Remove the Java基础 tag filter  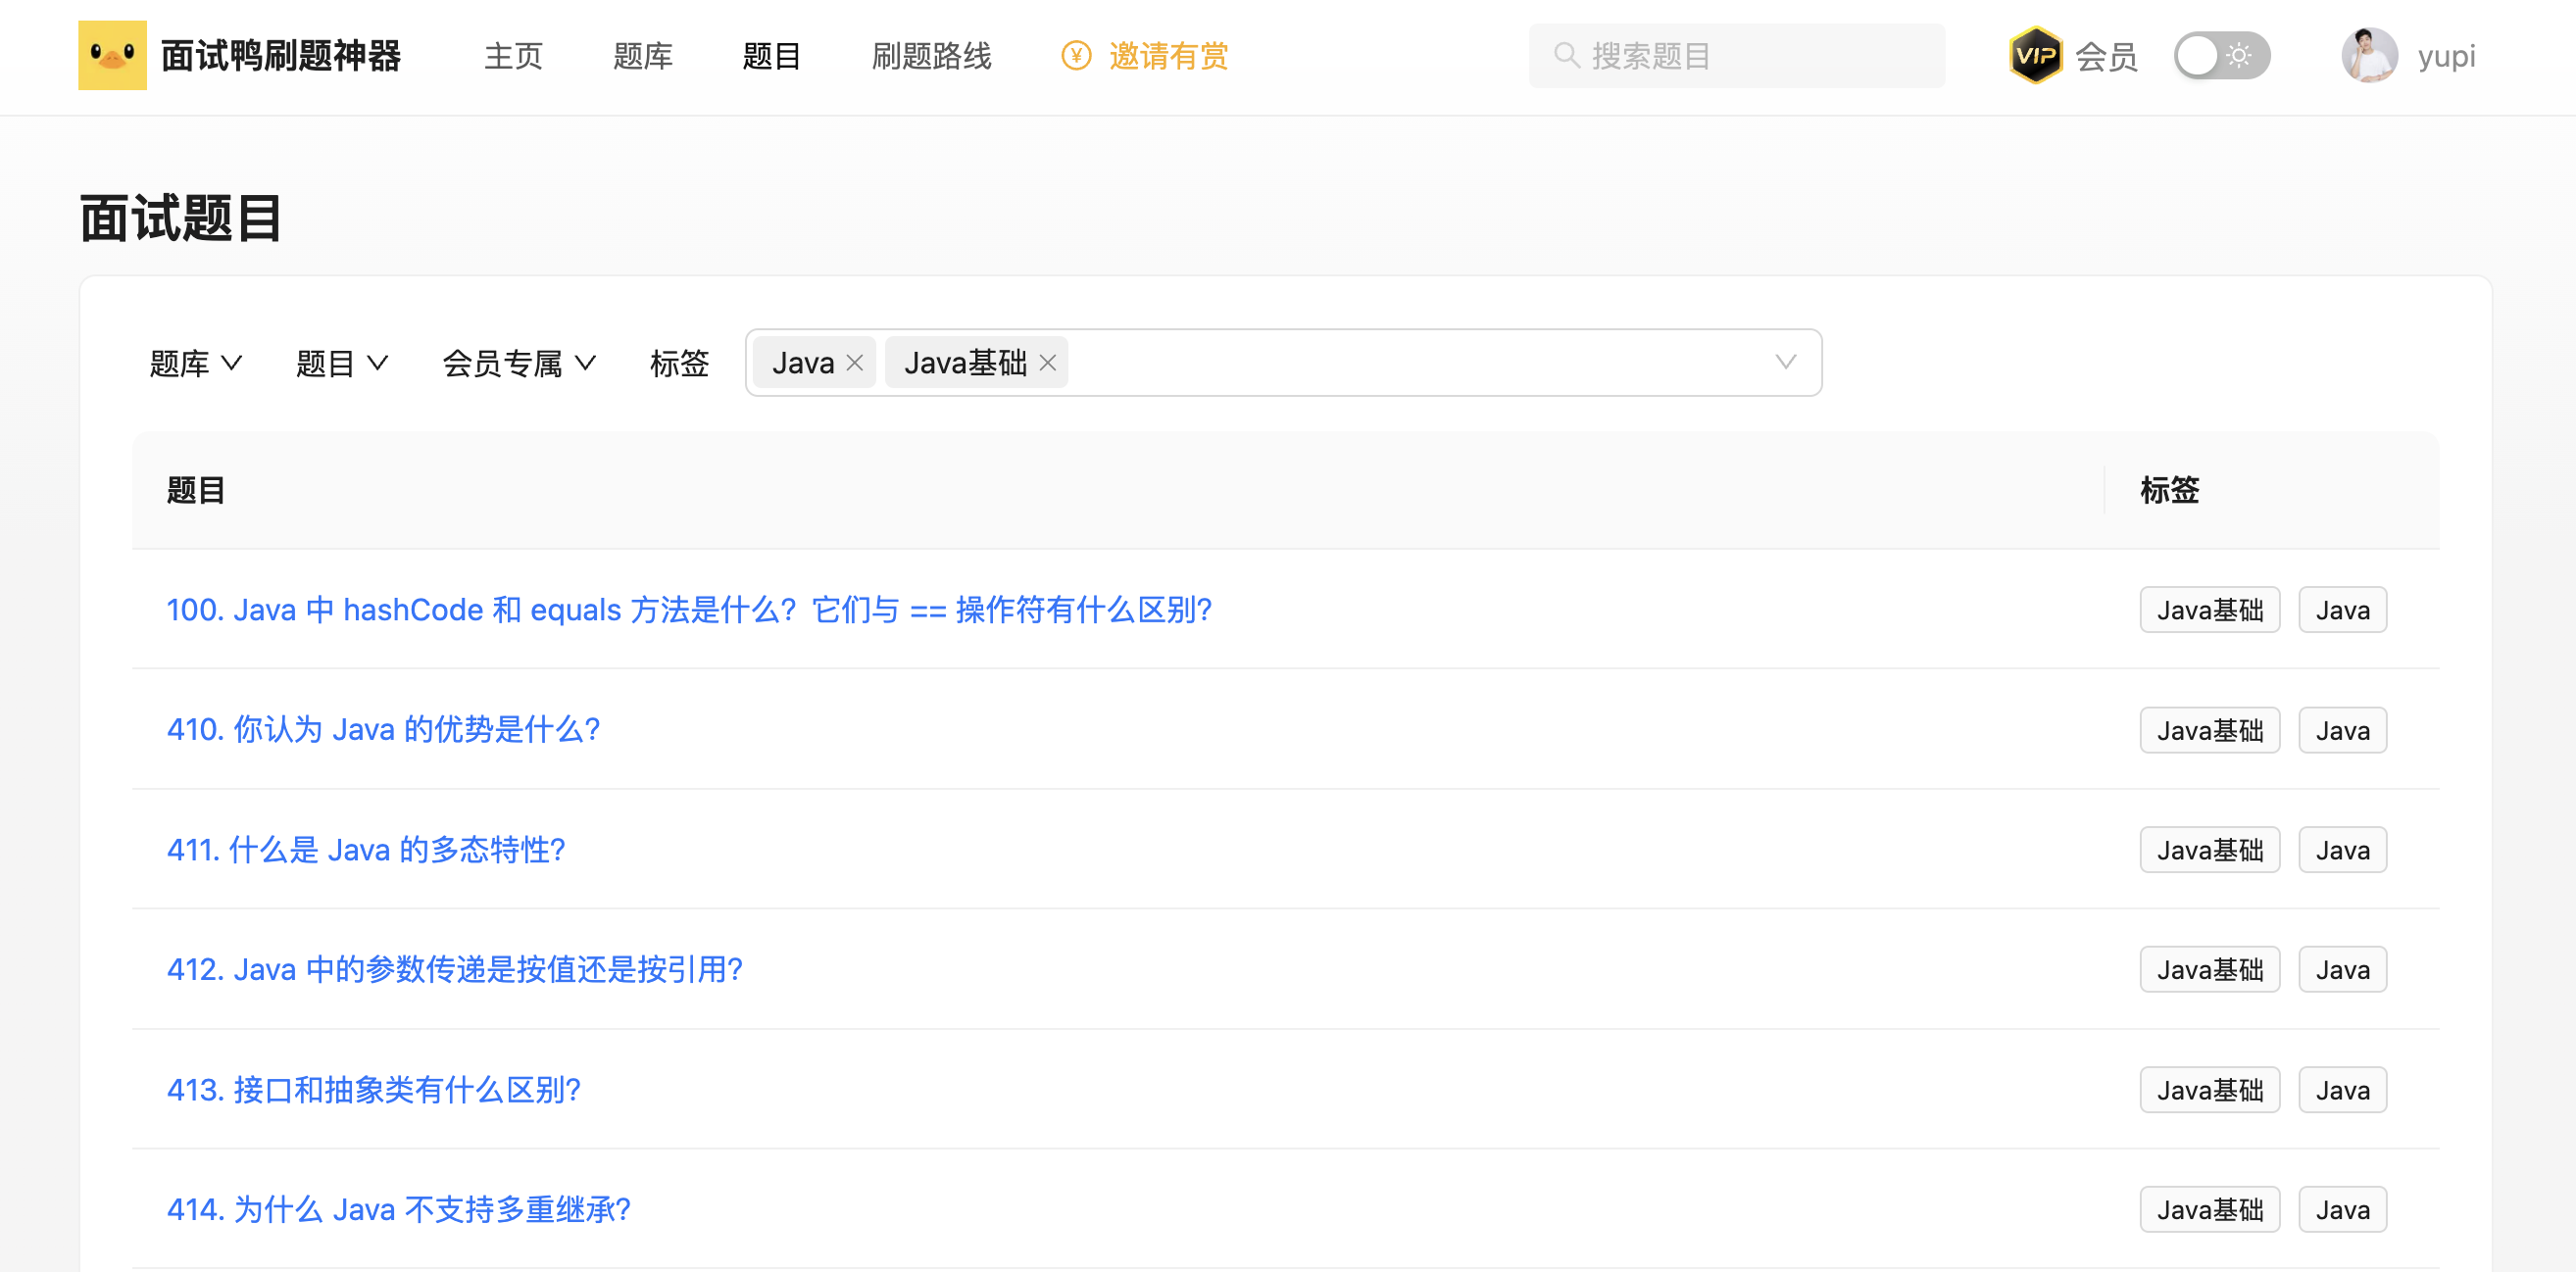(x=1047, y=363)
